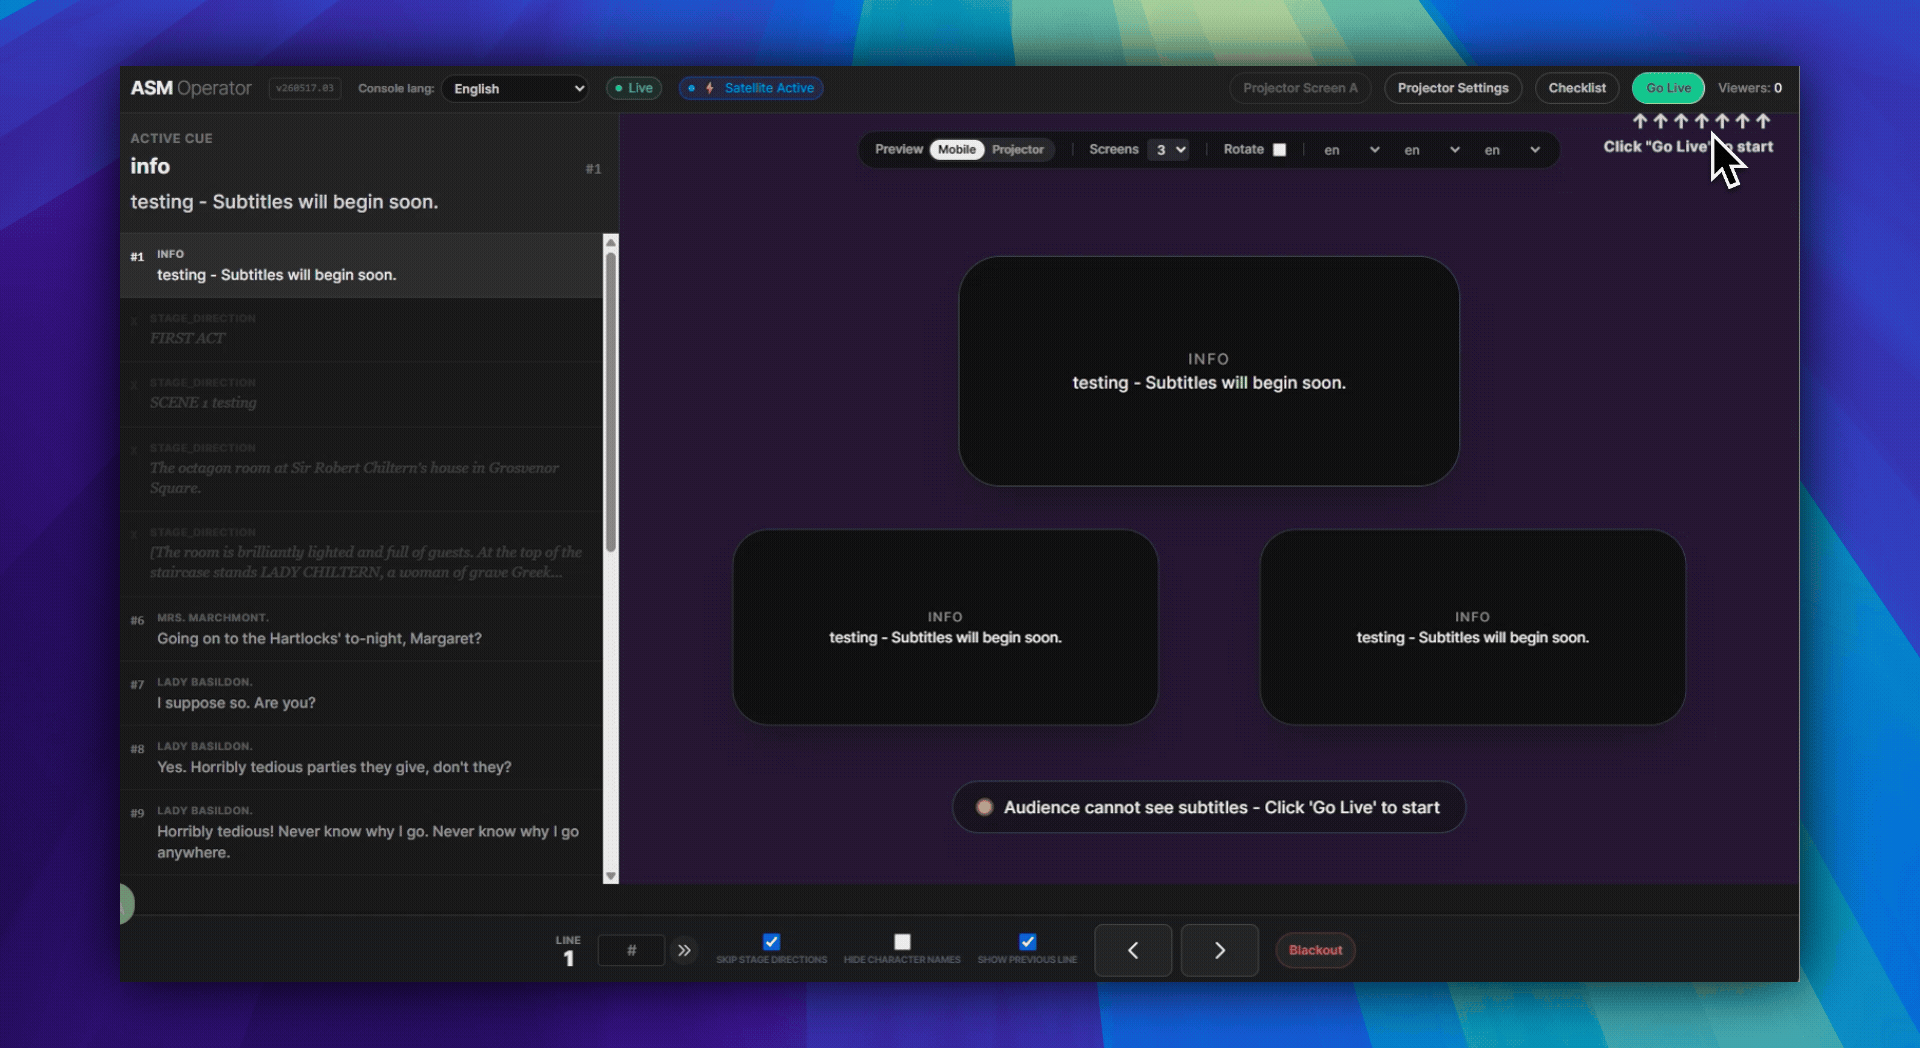The image size is (1920, 1048).
Task: Open the second screen language dropdown
Action: coord(1432,150)
